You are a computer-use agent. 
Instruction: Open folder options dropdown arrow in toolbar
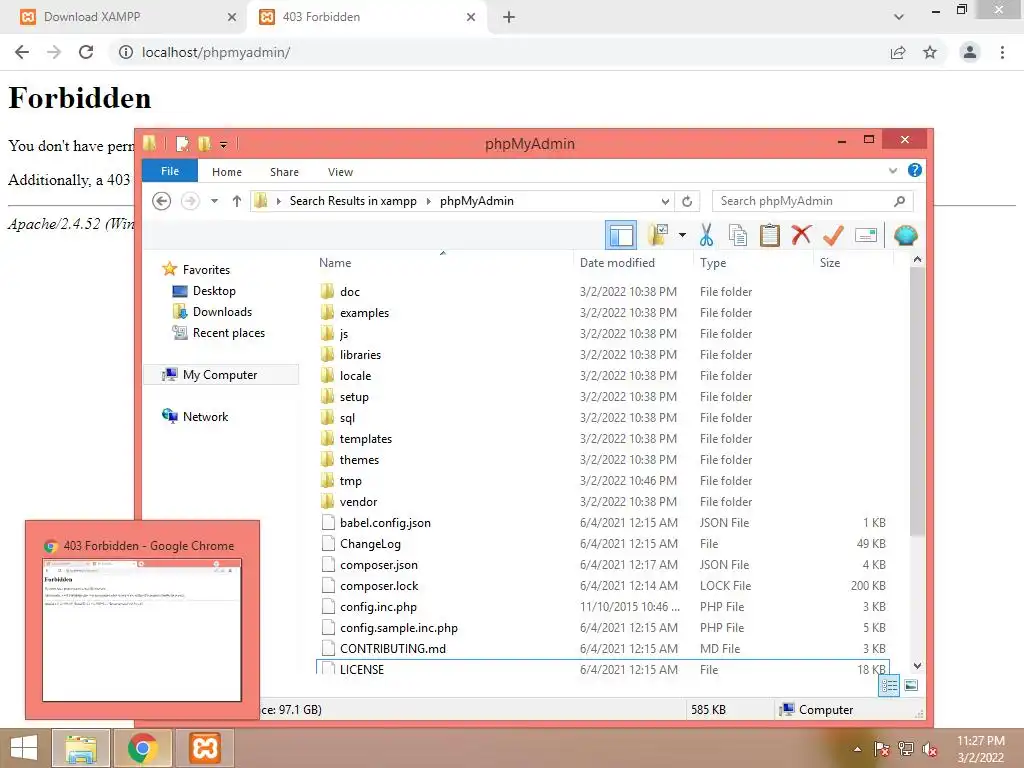pyautogui.click(x=682, y=235)
